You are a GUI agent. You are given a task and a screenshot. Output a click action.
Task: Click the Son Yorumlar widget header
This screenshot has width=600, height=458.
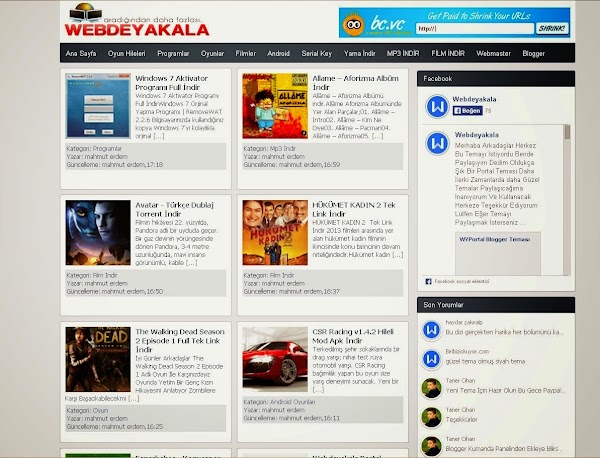496,305
